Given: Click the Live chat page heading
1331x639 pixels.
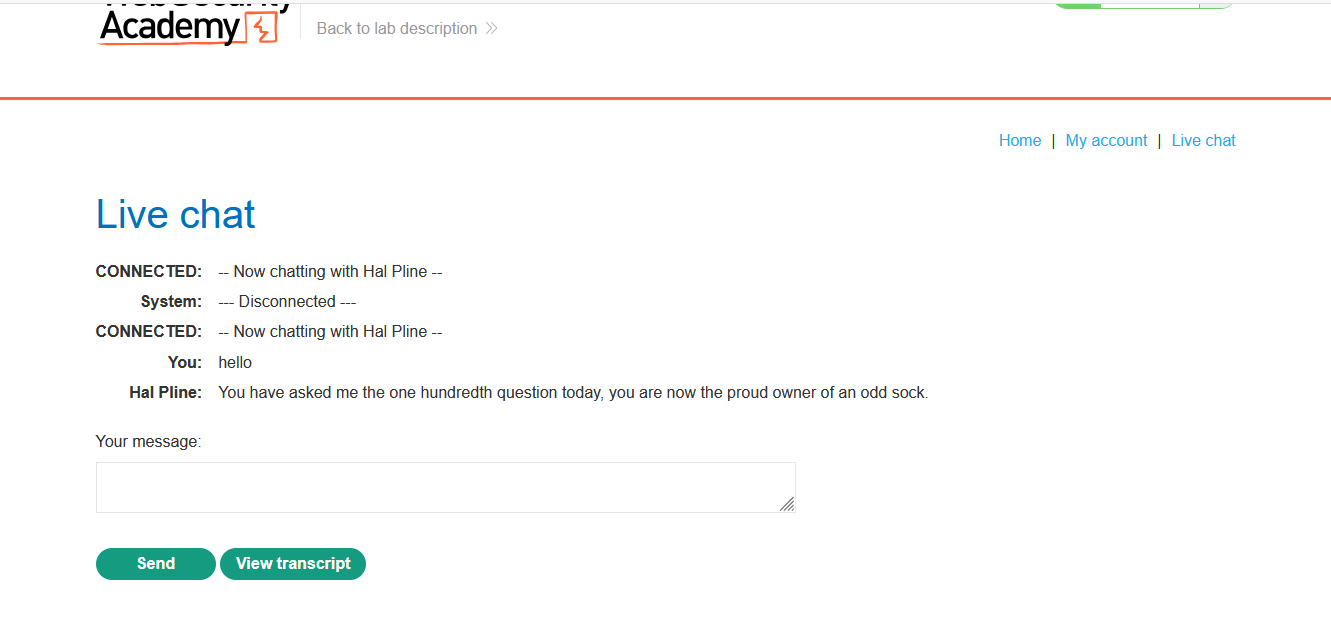Looking at the screenshot, I should [176, 215].
